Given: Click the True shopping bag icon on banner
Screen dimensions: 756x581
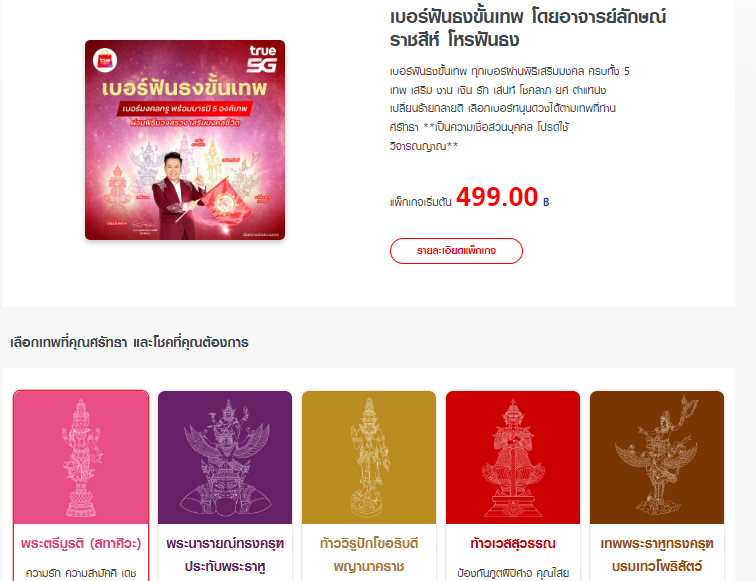Looking at the screenshot, I should tap(105, 61).
